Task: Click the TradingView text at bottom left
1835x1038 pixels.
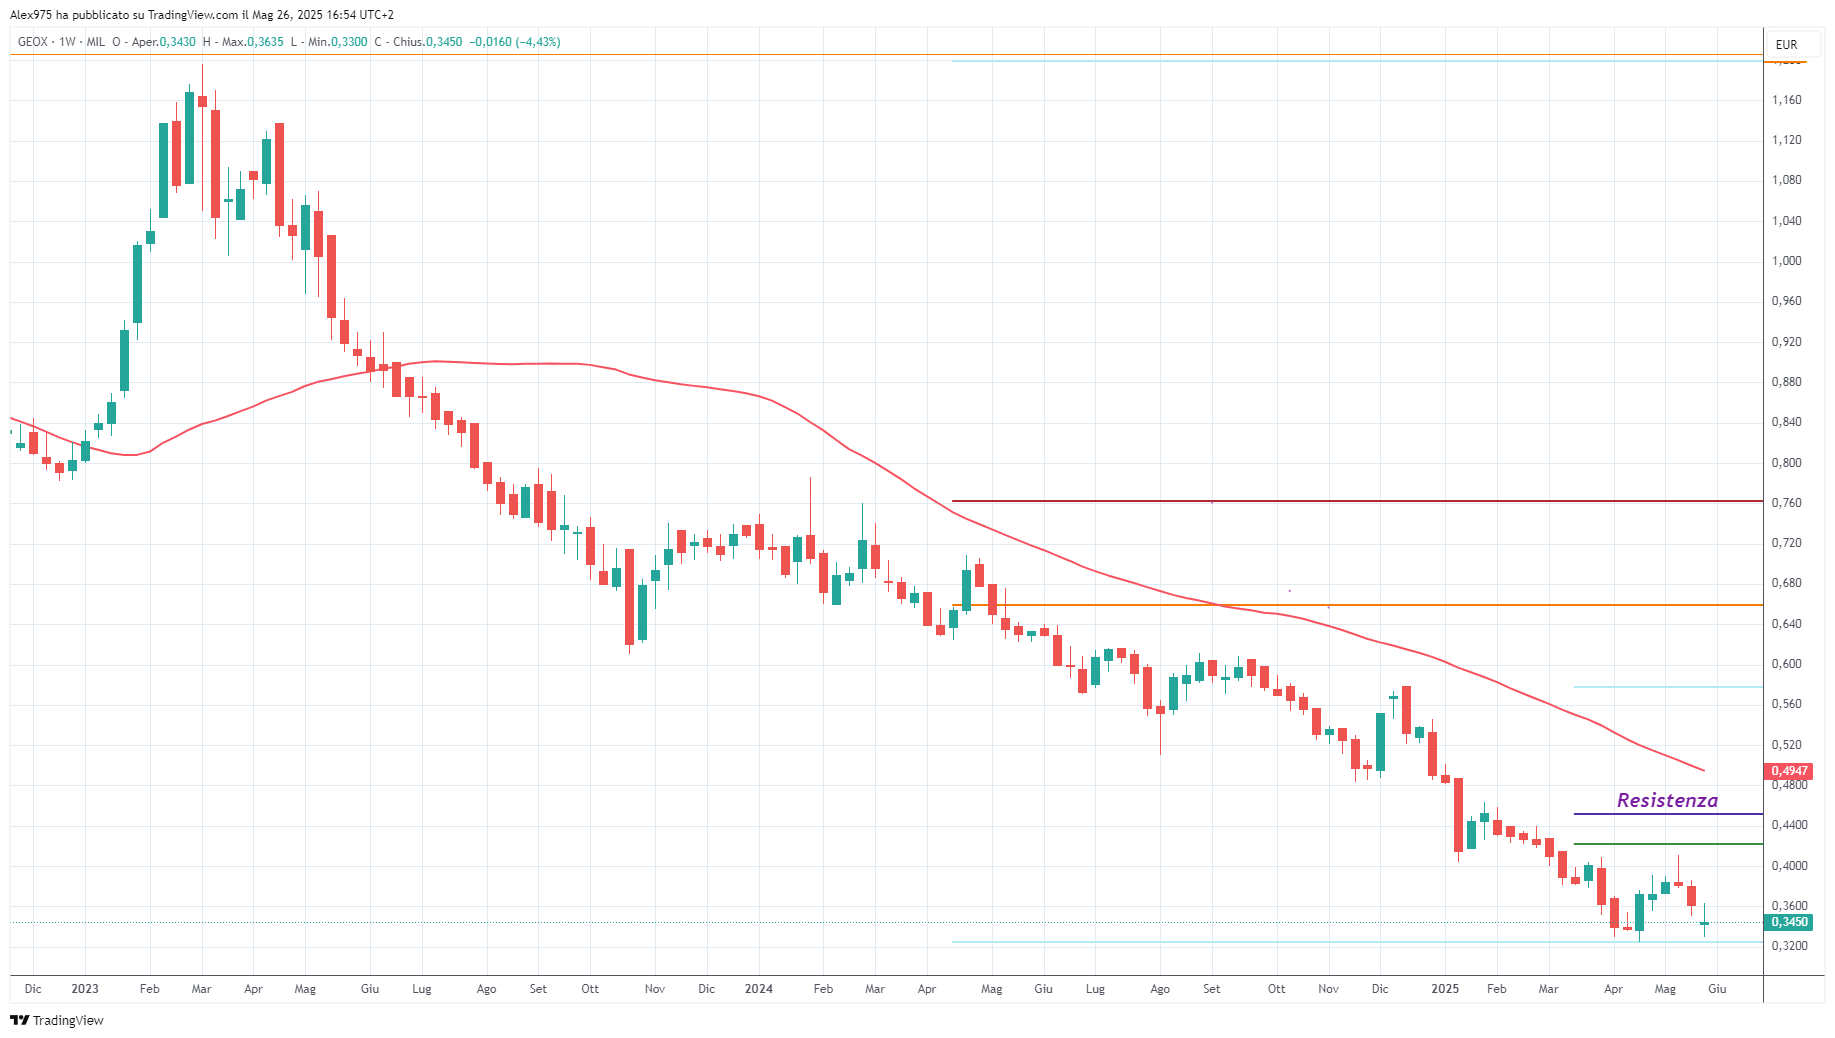Action: [68, 1020]
